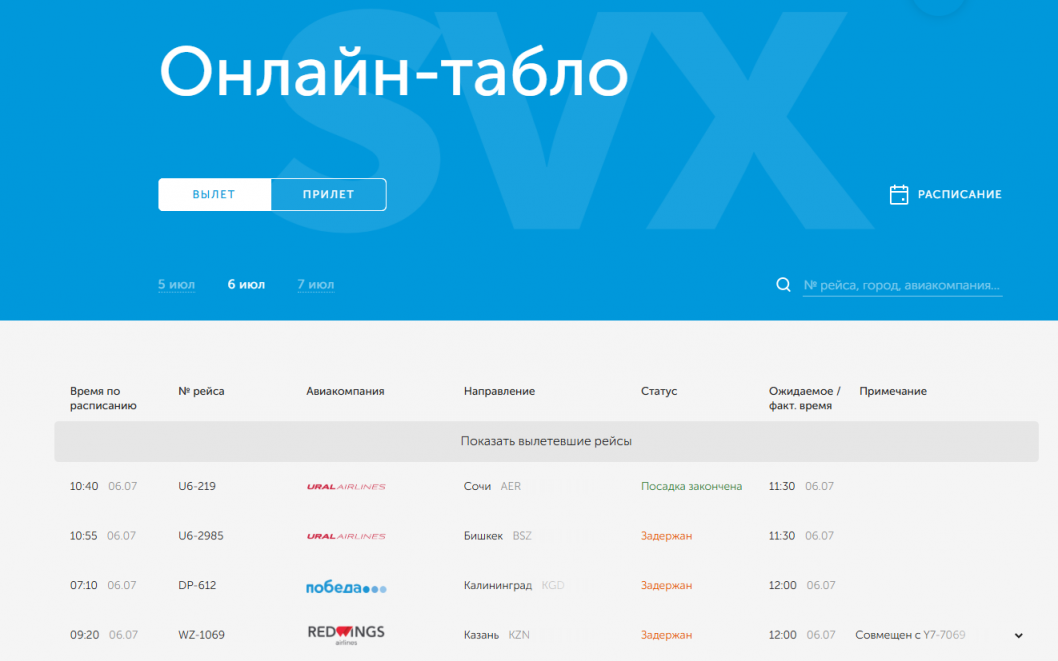Click the Время по расписанию column header

coord(103,398)
